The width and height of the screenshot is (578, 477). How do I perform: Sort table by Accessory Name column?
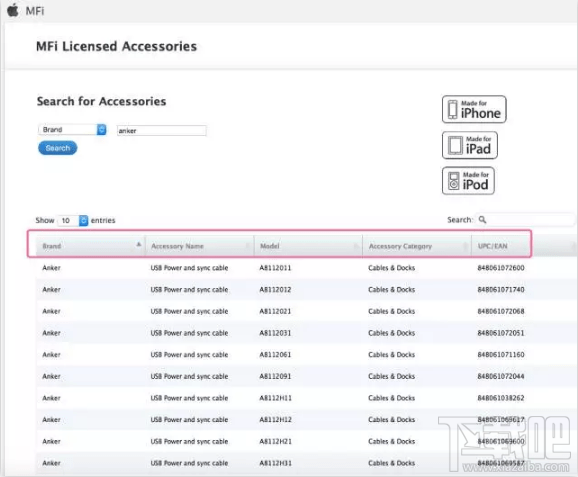pos(199,246)
